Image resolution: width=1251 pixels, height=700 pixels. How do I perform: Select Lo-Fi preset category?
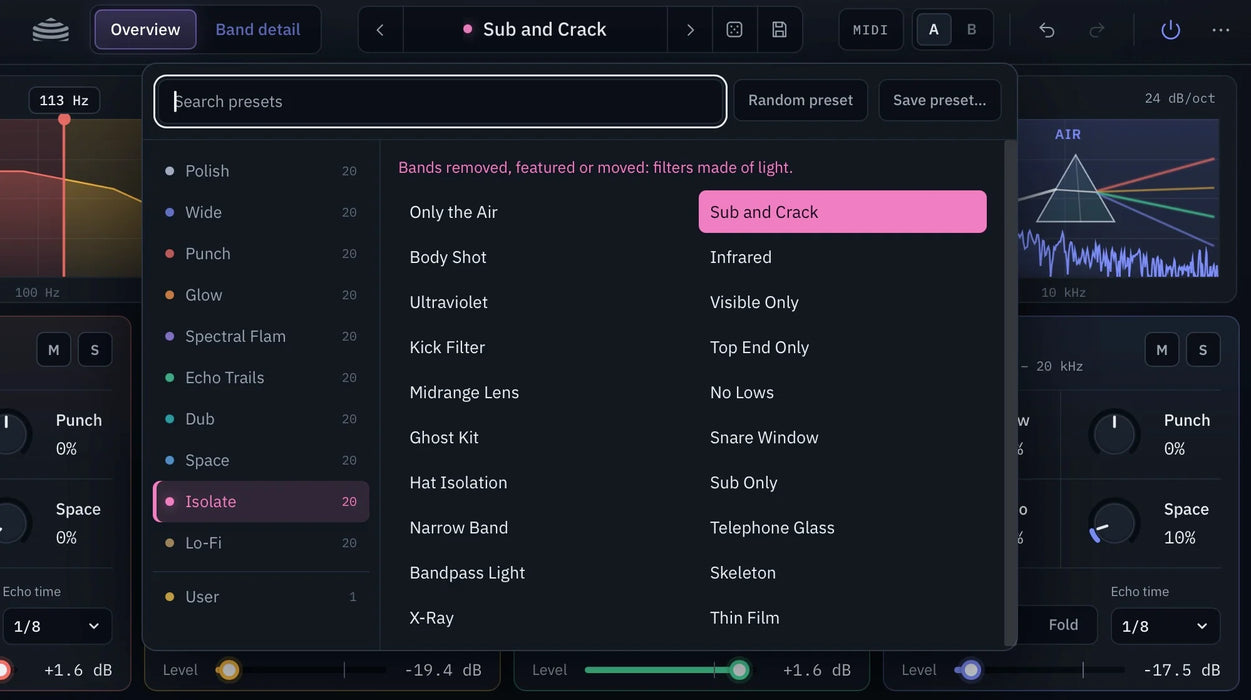(x=261, y=543)
